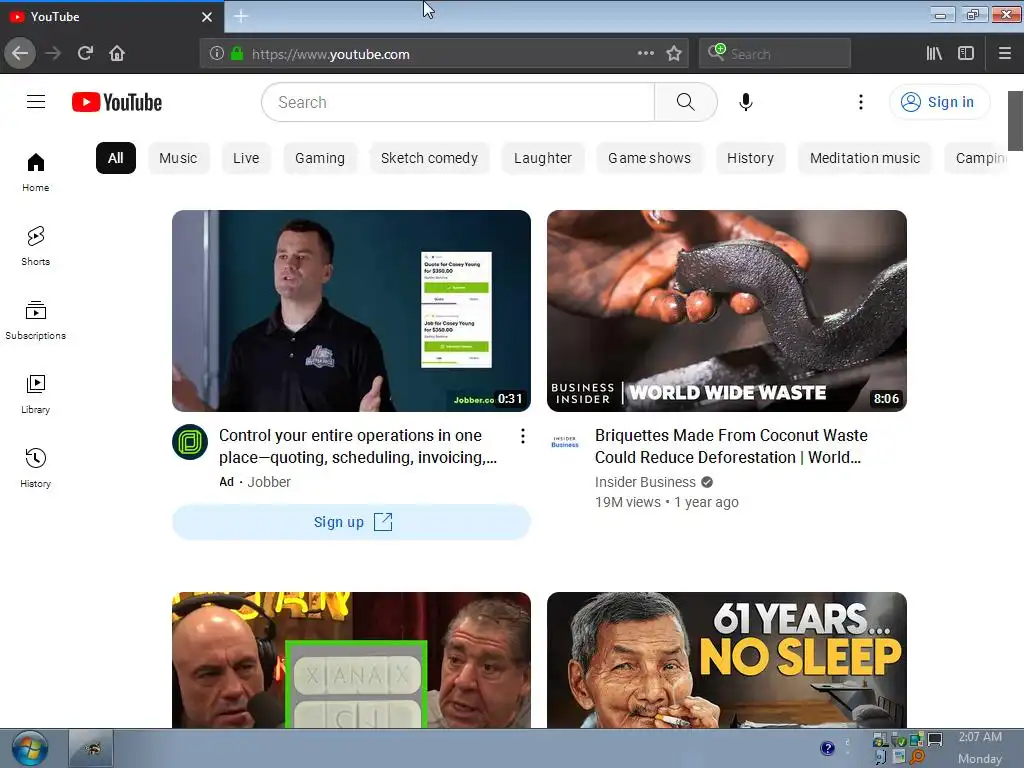The height and width of the screenshot is (768, 1024).
Task: Open YouTube settings three-dot menu
Action: coord(861,102)
